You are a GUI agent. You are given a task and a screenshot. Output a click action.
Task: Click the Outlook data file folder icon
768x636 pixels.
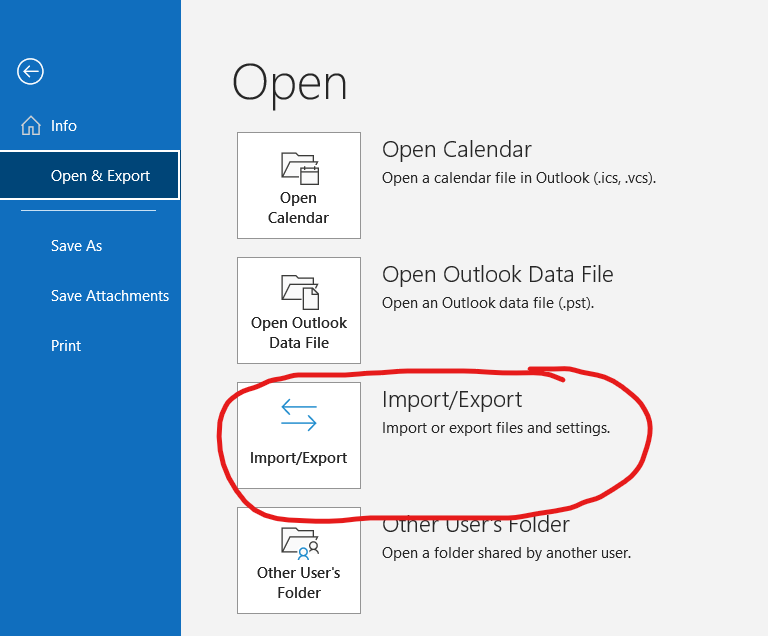pos(299,292)
